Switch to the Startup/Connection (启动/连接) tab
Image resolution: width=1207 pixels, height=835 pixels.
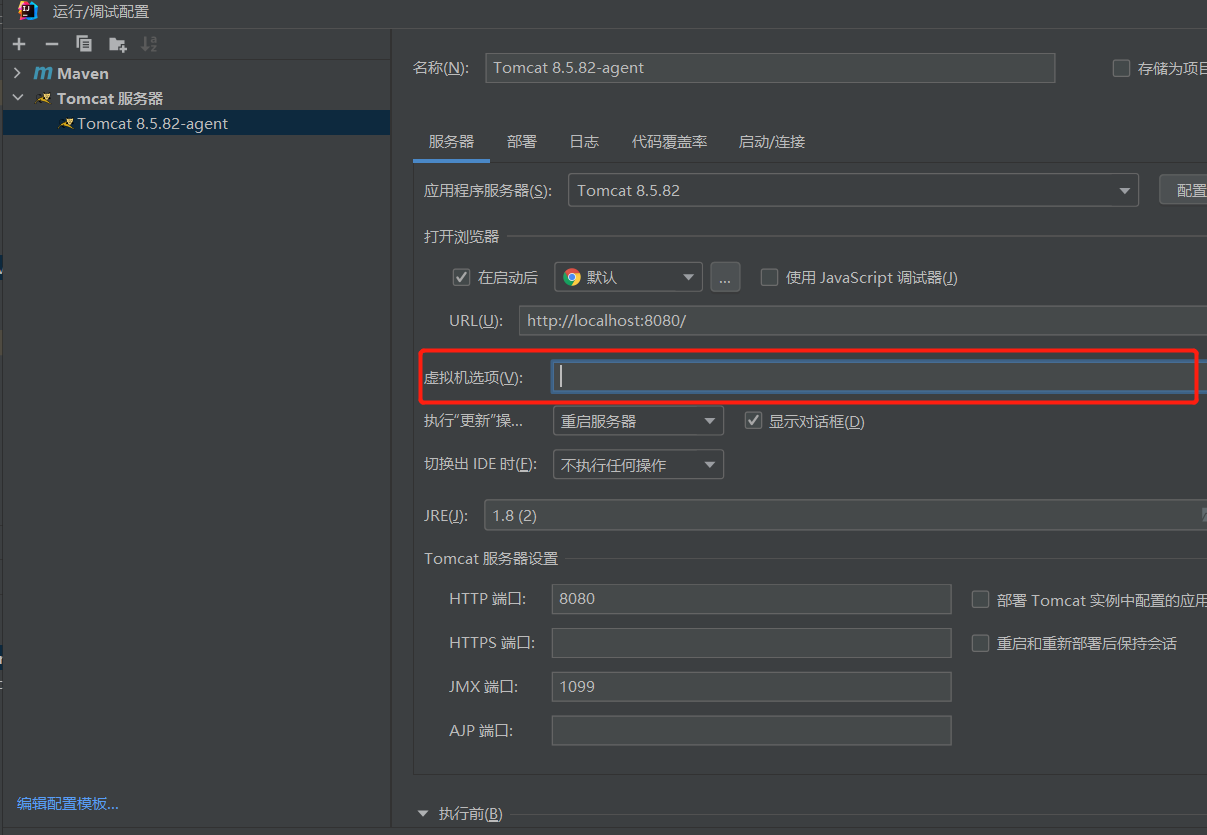[772, 142]
